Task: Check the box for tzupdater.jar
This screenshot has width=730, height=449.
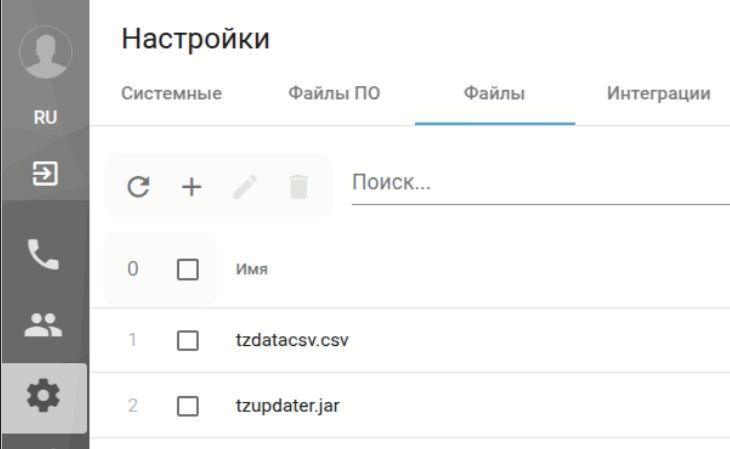Action: pyautogui.click(x=188, y=406)
